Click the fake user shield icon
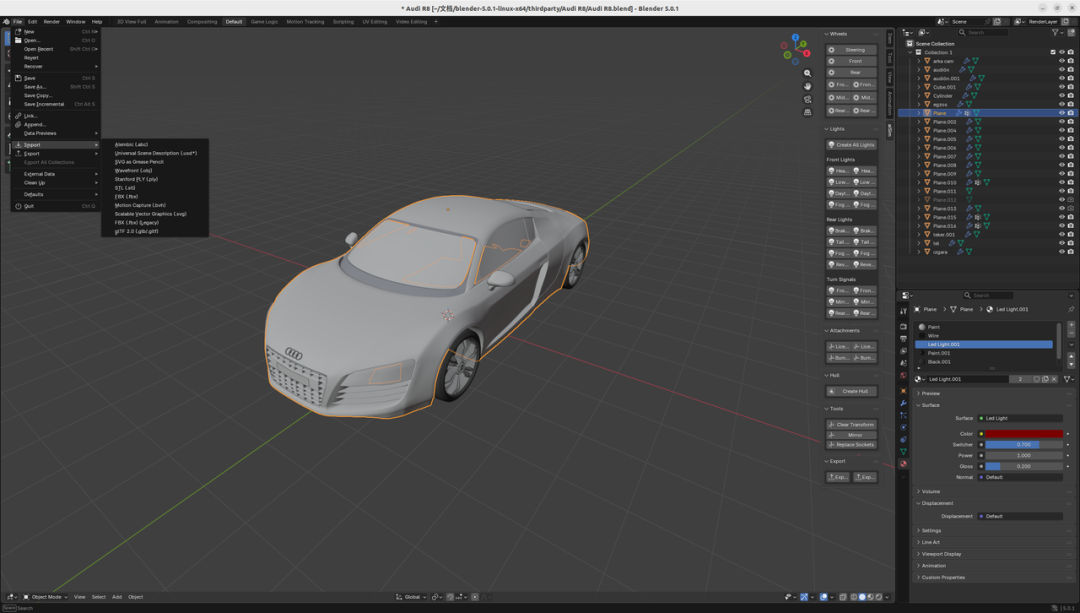The image size is (1080, 613). [1037, 379]
